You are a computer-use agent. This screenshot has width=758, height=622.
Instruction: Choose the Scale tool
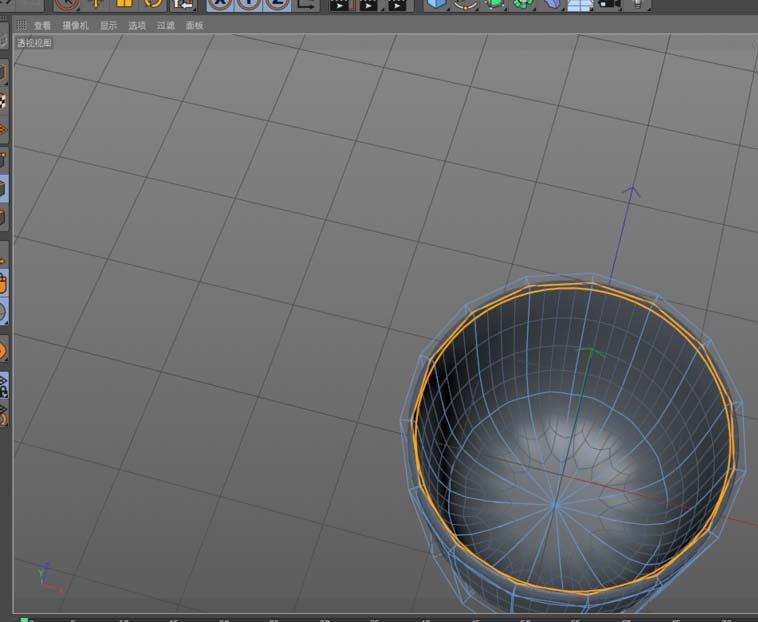pyautogui.click(x=125, y=3)
